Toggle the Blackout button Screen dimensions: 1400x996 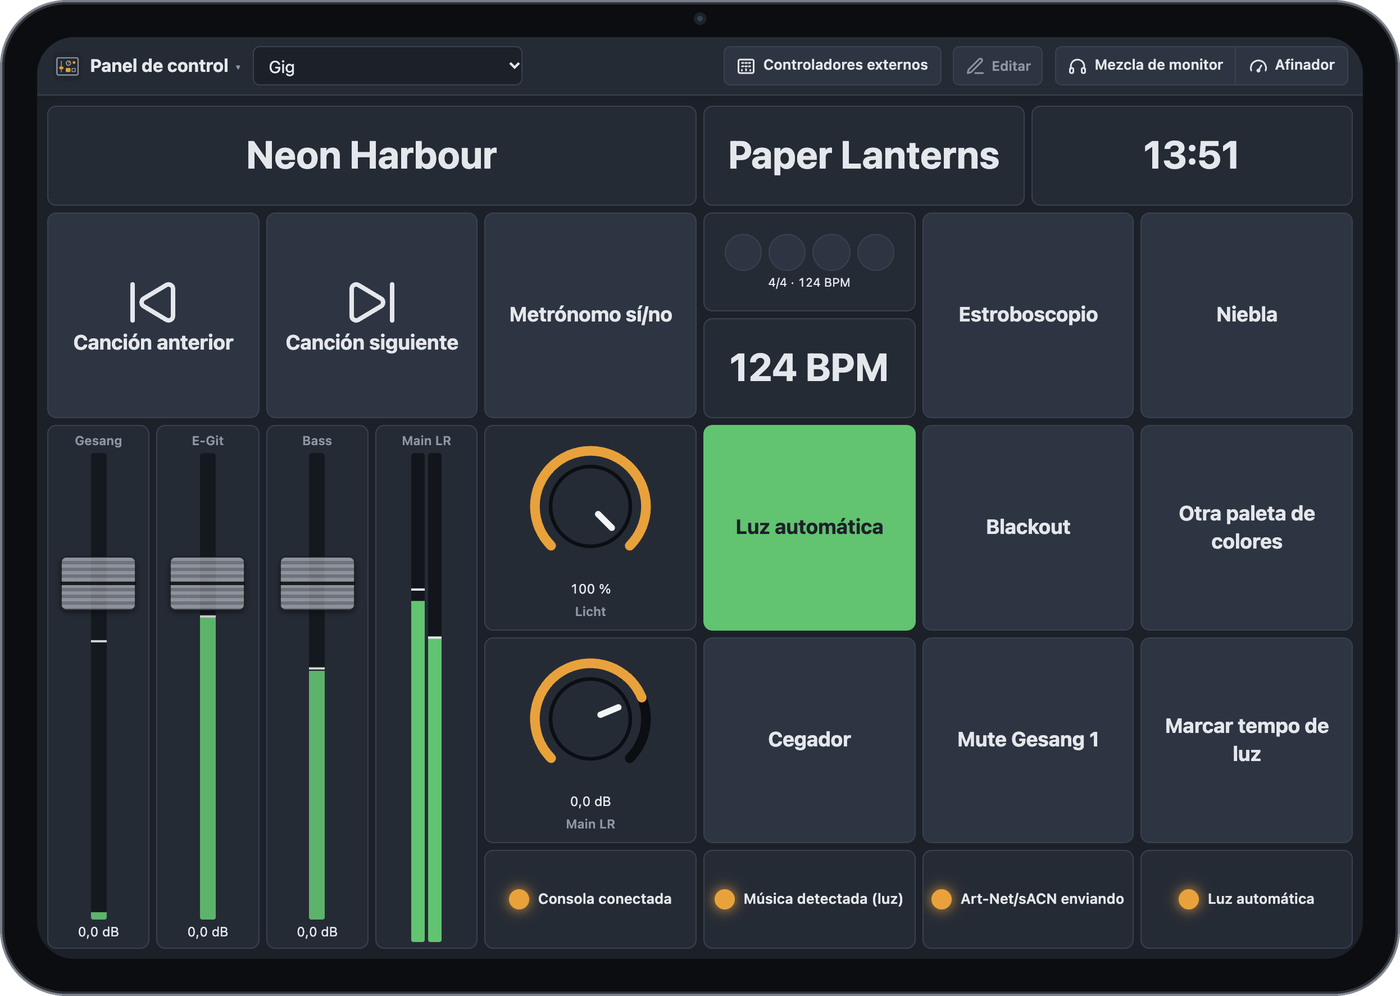click(x=1028, y=528)
